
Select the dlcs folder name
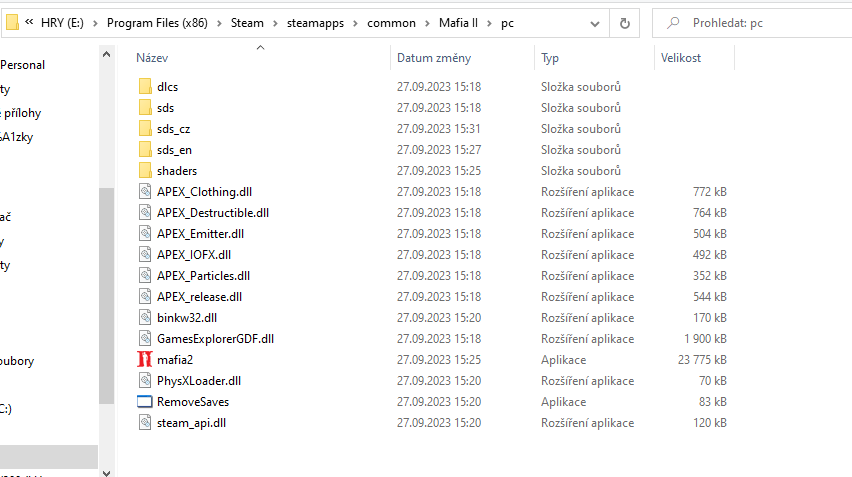[x=167, y=86]
